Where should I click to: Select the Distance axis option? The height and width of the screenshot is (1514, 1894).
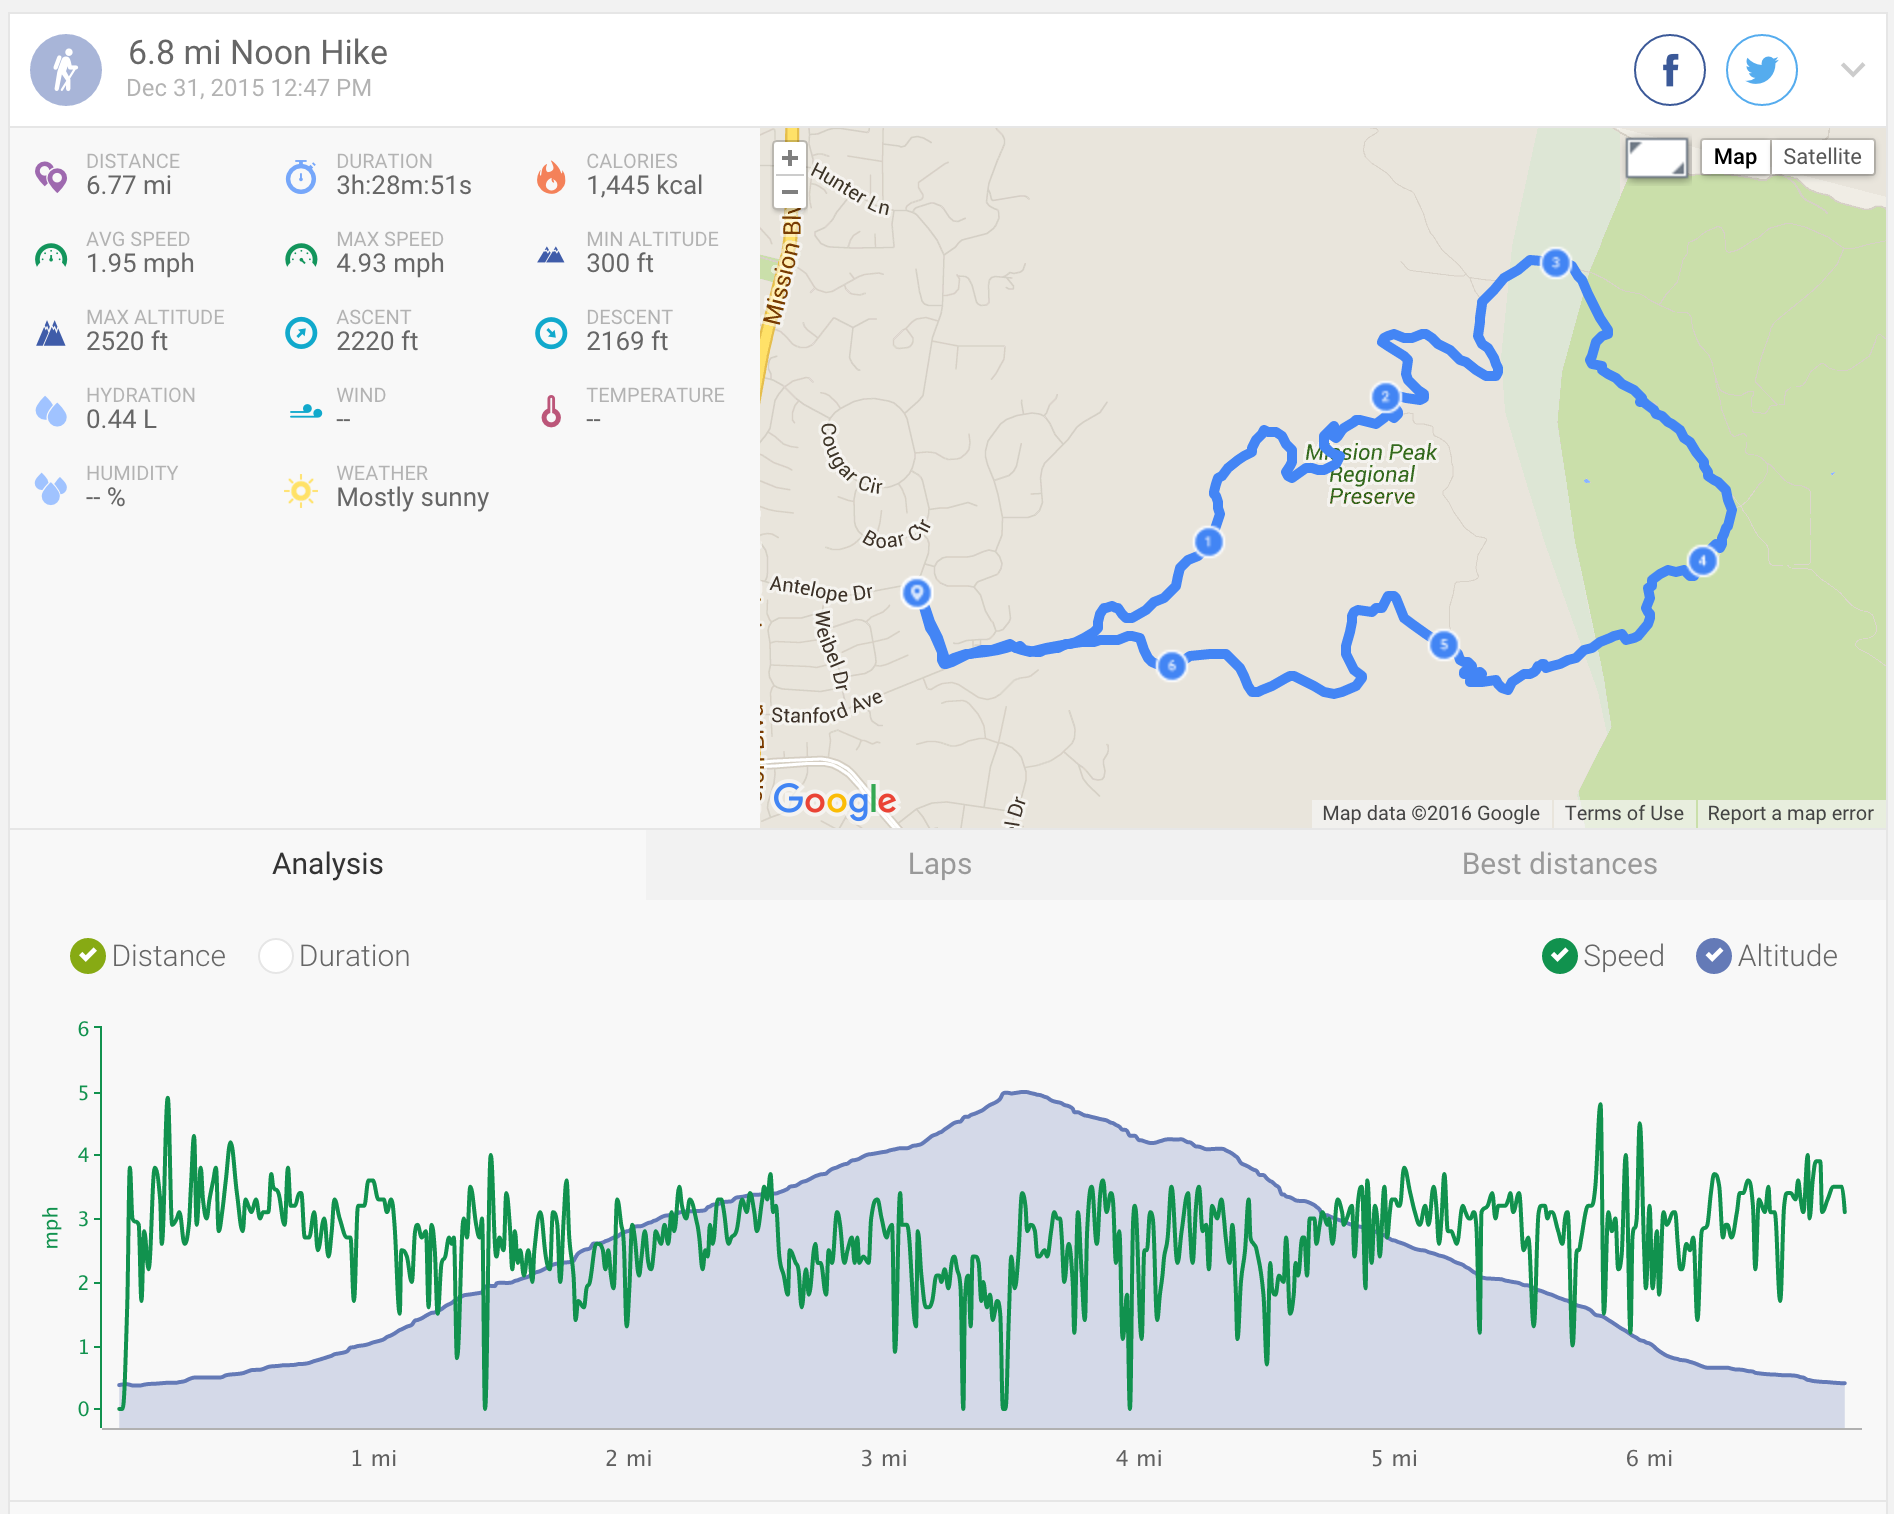click(88, 956)
